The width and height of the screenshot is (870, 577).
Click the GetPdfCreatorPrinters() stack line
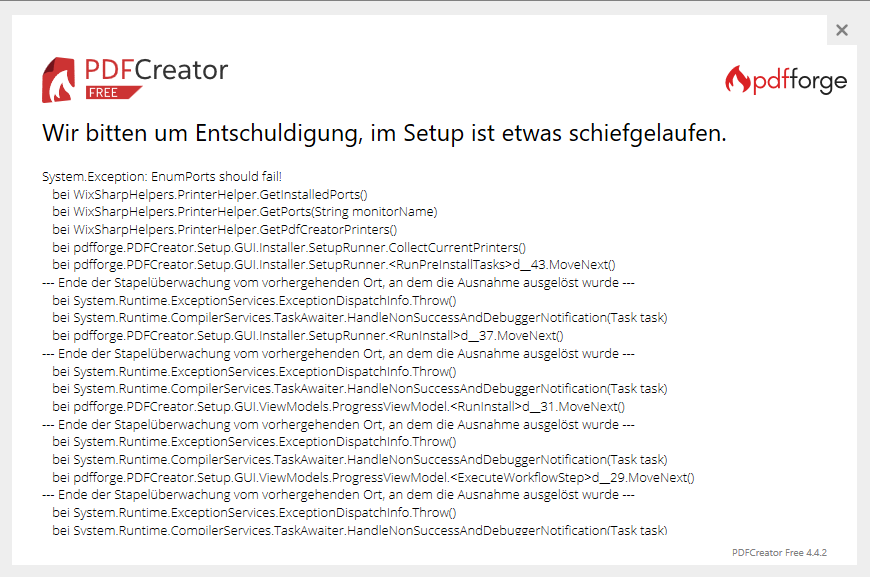coord(225,230)
